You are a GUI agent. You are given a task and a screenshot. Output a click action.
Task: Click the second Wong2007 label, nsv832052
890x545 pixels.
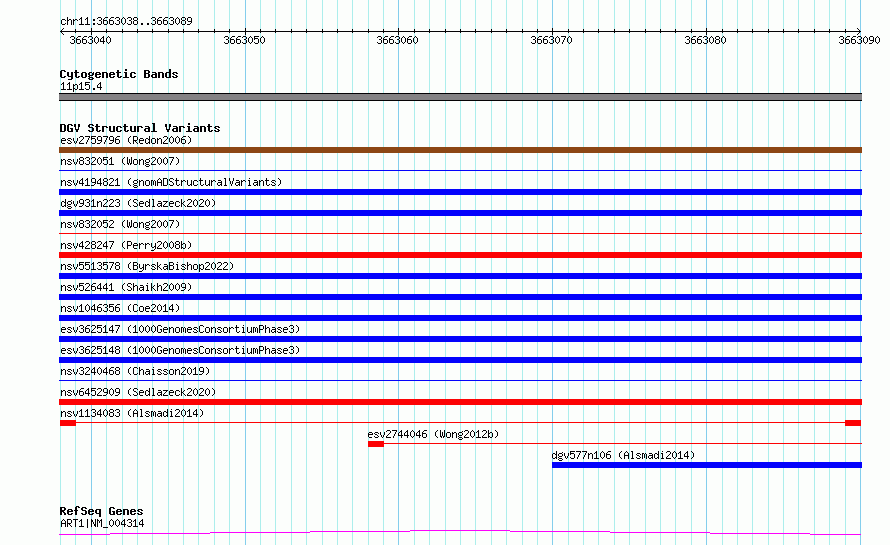120,224
